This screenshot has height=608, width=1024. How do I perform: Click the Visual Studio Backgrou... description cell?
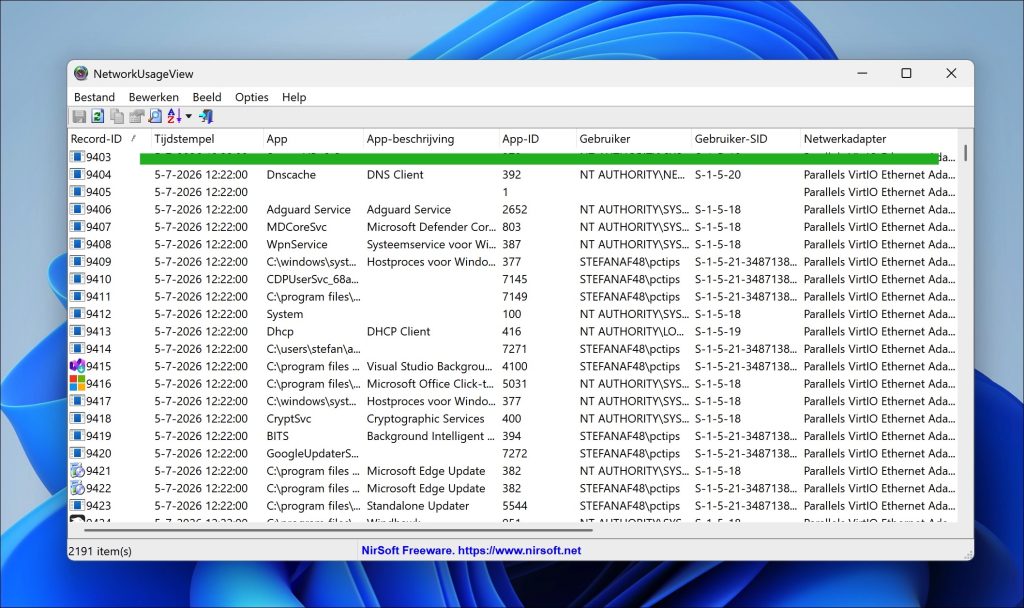430,366
